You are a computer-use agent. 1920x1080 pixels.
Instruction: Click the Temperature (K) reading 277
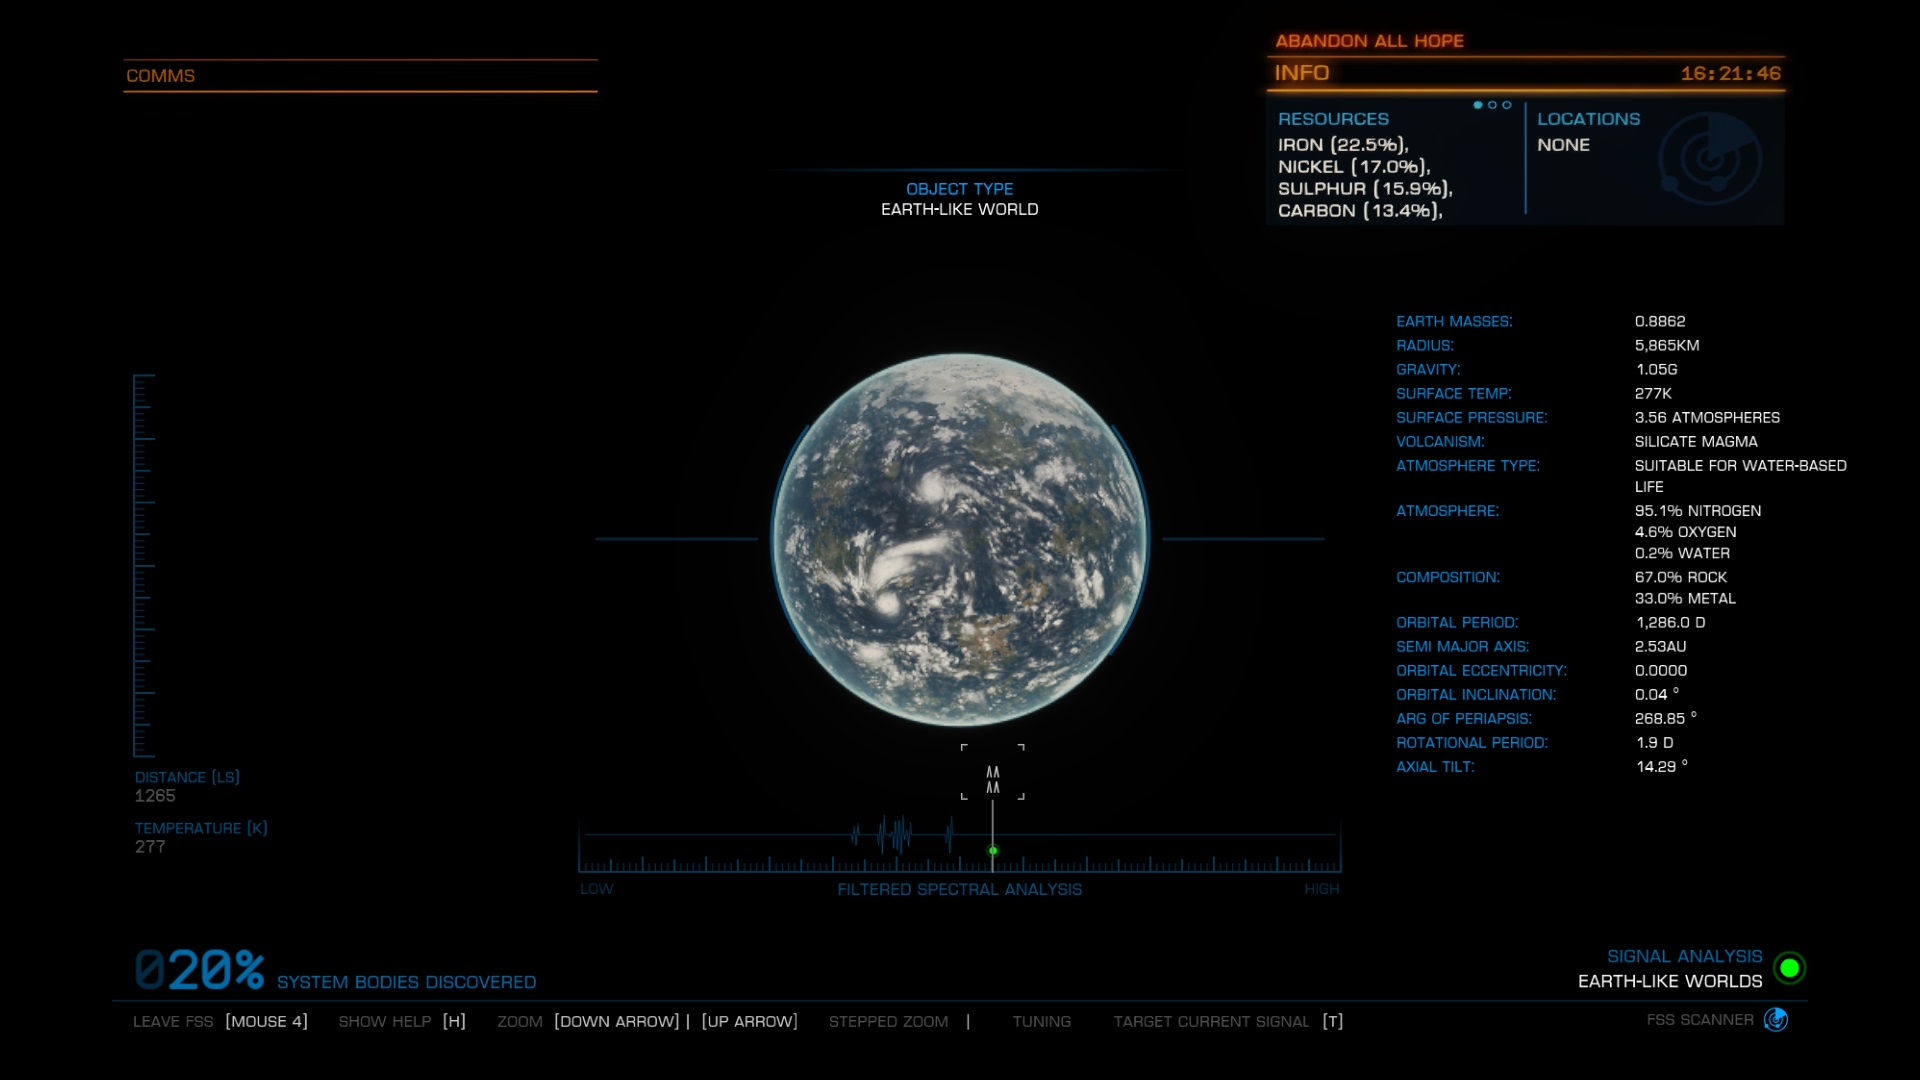(x=150, y=847)
